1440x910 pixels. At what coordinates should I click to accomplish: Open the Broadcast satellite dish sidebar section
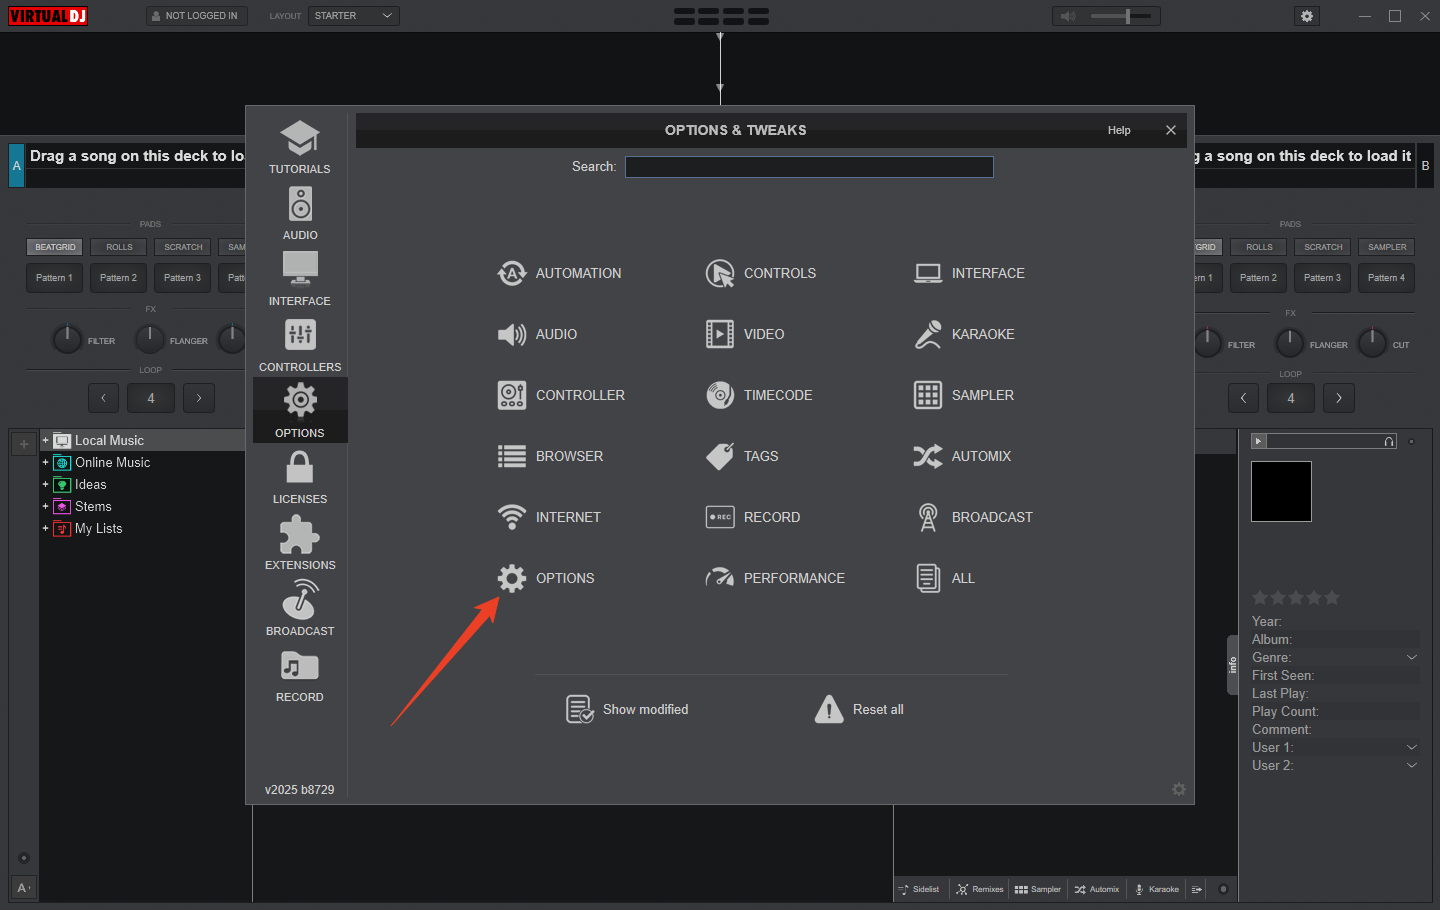pos(299,609)
